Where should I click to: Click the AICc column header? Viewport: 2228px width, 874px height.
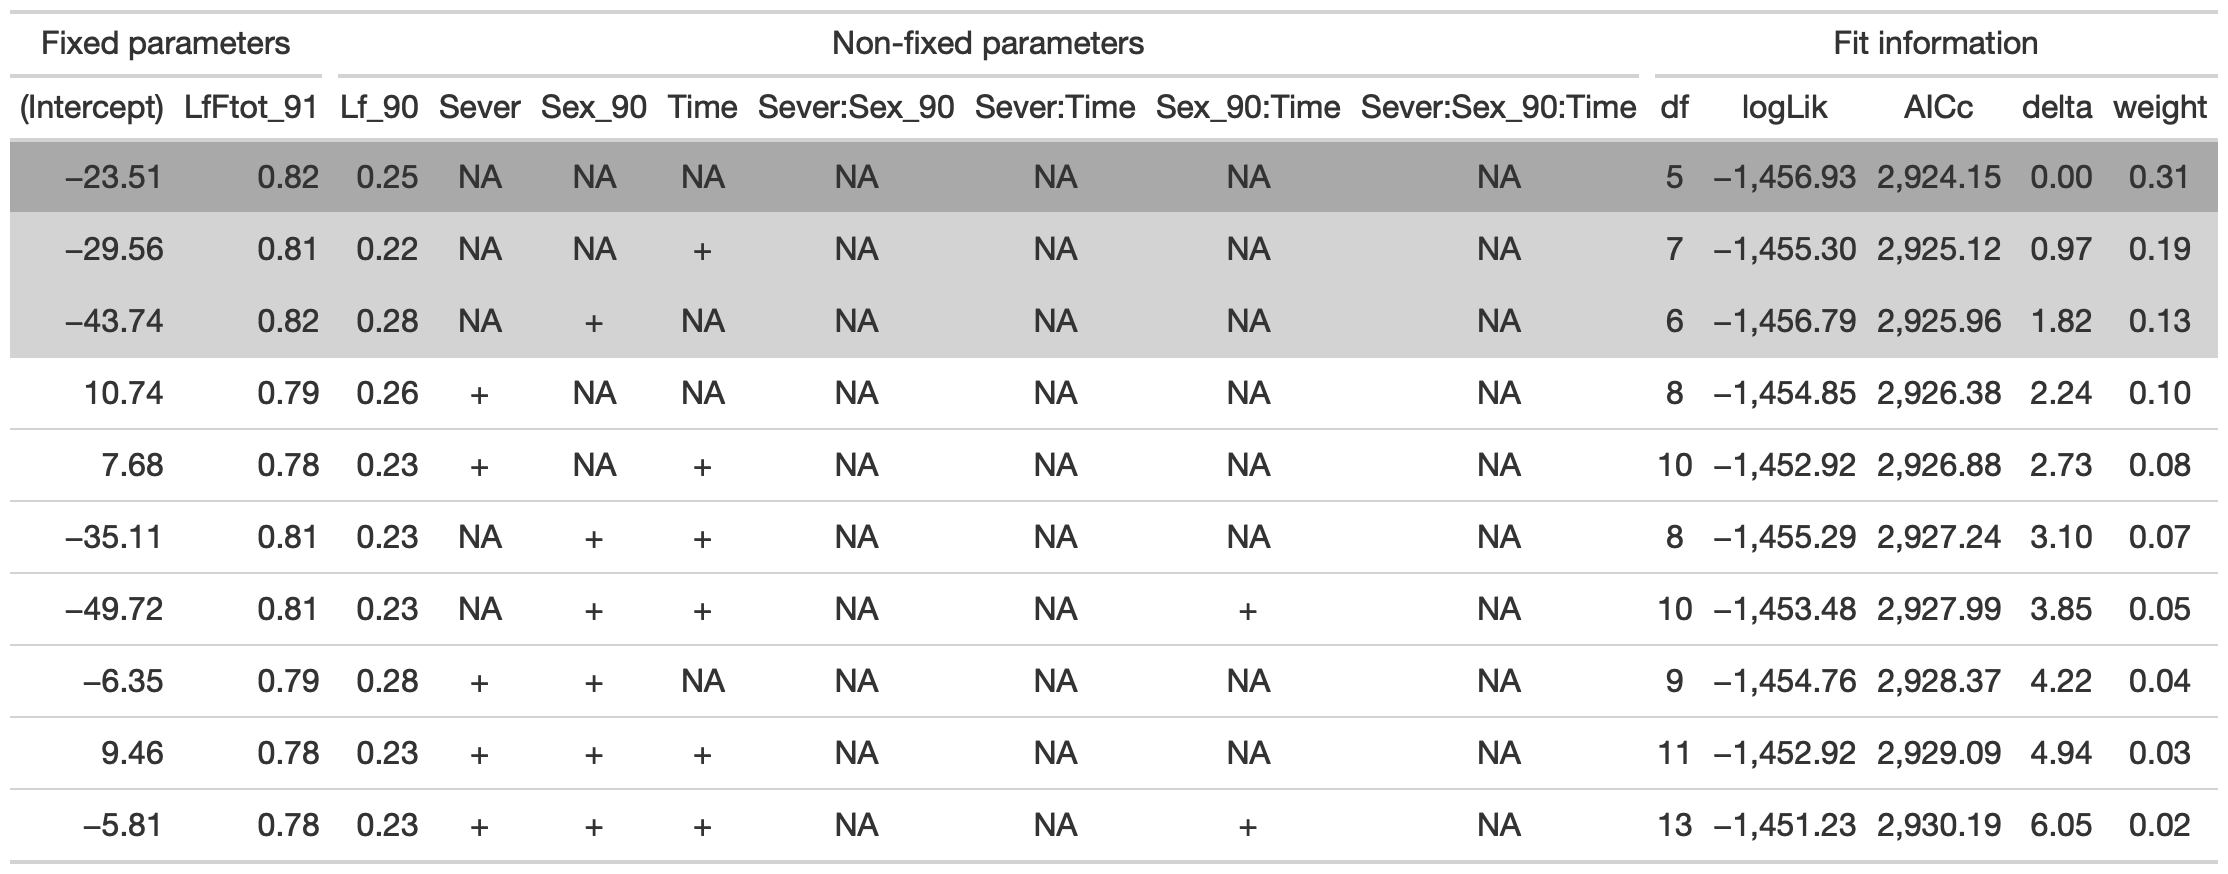coord(1938,107)
